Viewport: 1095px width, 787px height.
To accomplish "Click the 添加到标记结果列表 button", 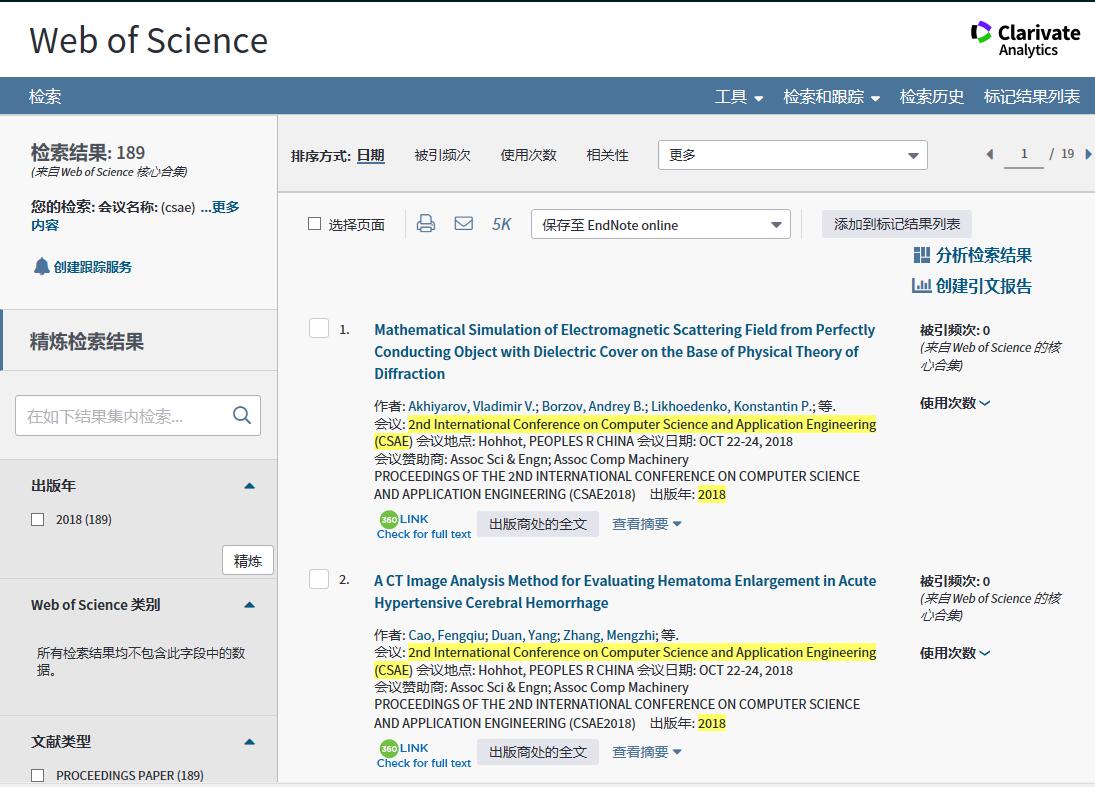I will coord(896,224).
